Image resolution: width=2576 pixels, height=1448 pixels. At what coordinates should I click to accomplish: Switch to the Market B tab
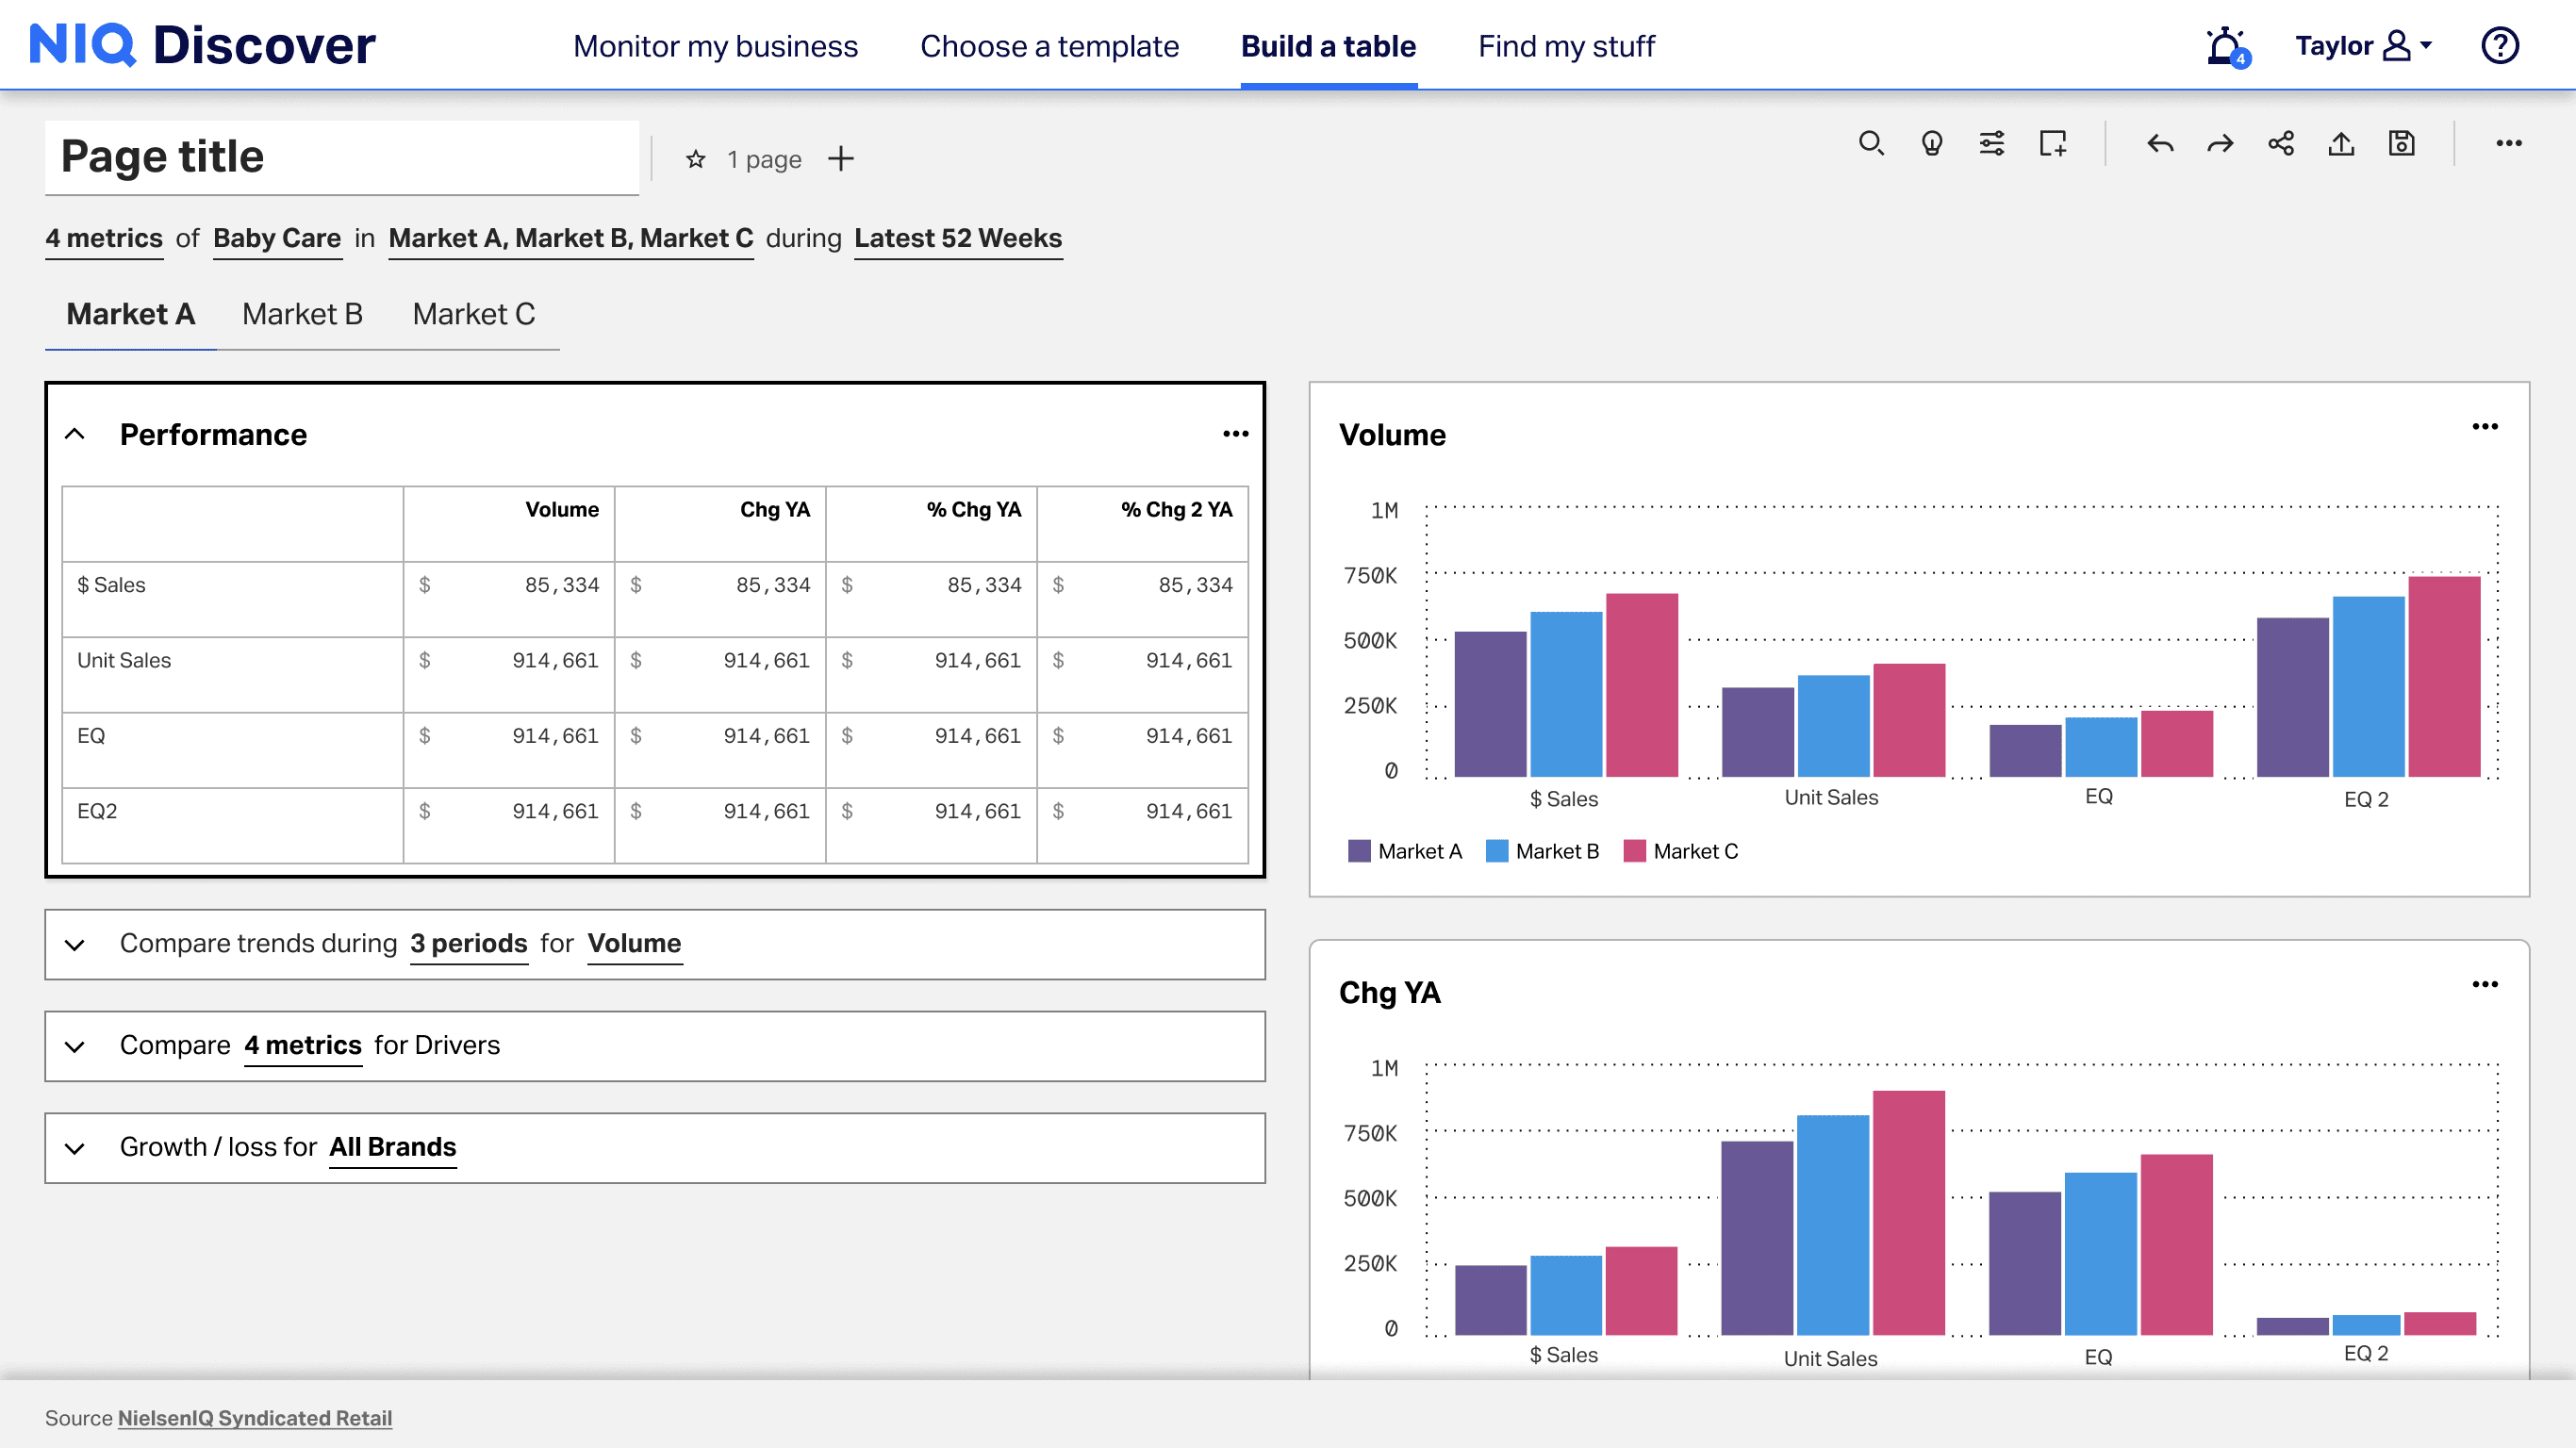tap(302, 314)
